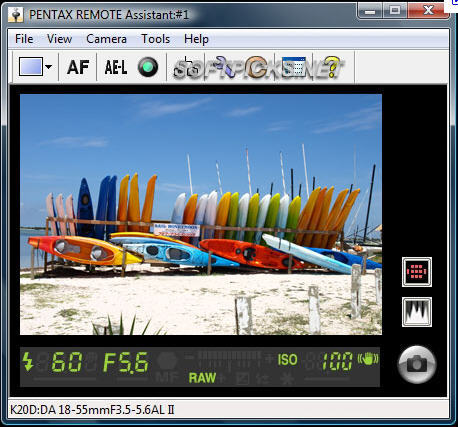Click the blue preview window size box
Image resolution: width=458 pixels, height=427 pixels.
(x=31, y=67)
